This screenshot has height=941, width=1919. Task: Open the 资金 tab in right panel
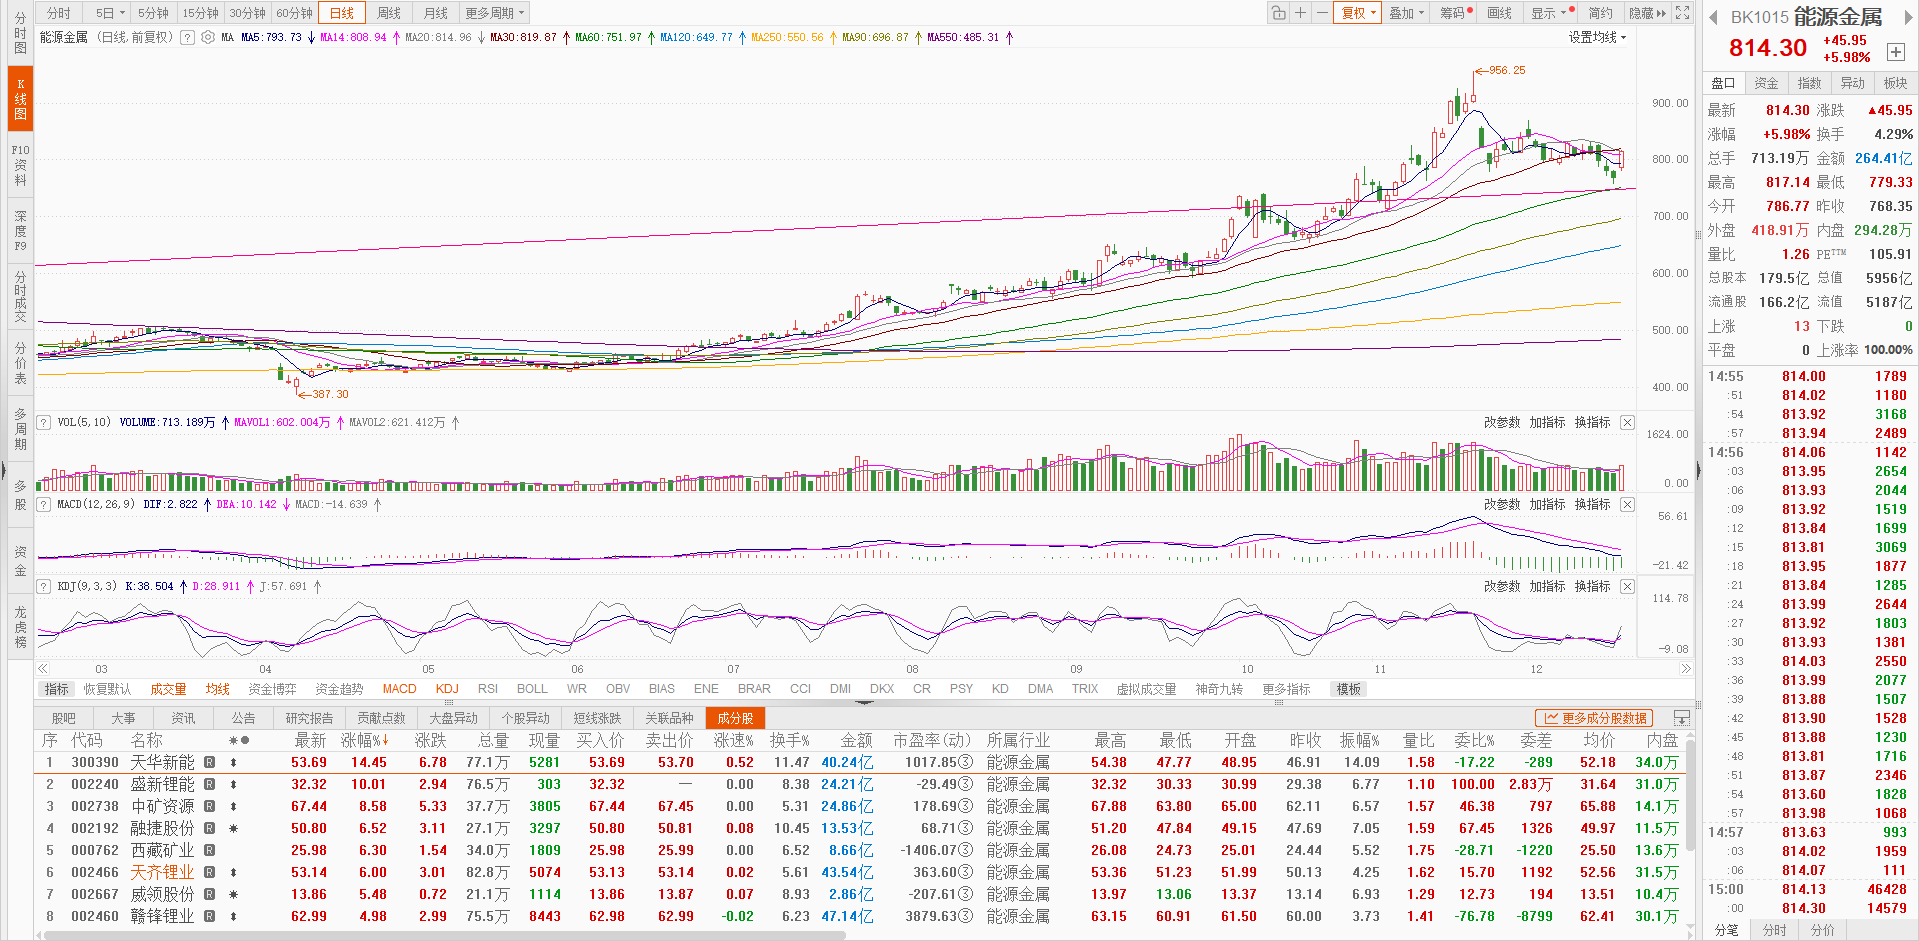pyautogui.click(x=1766, y=83)
